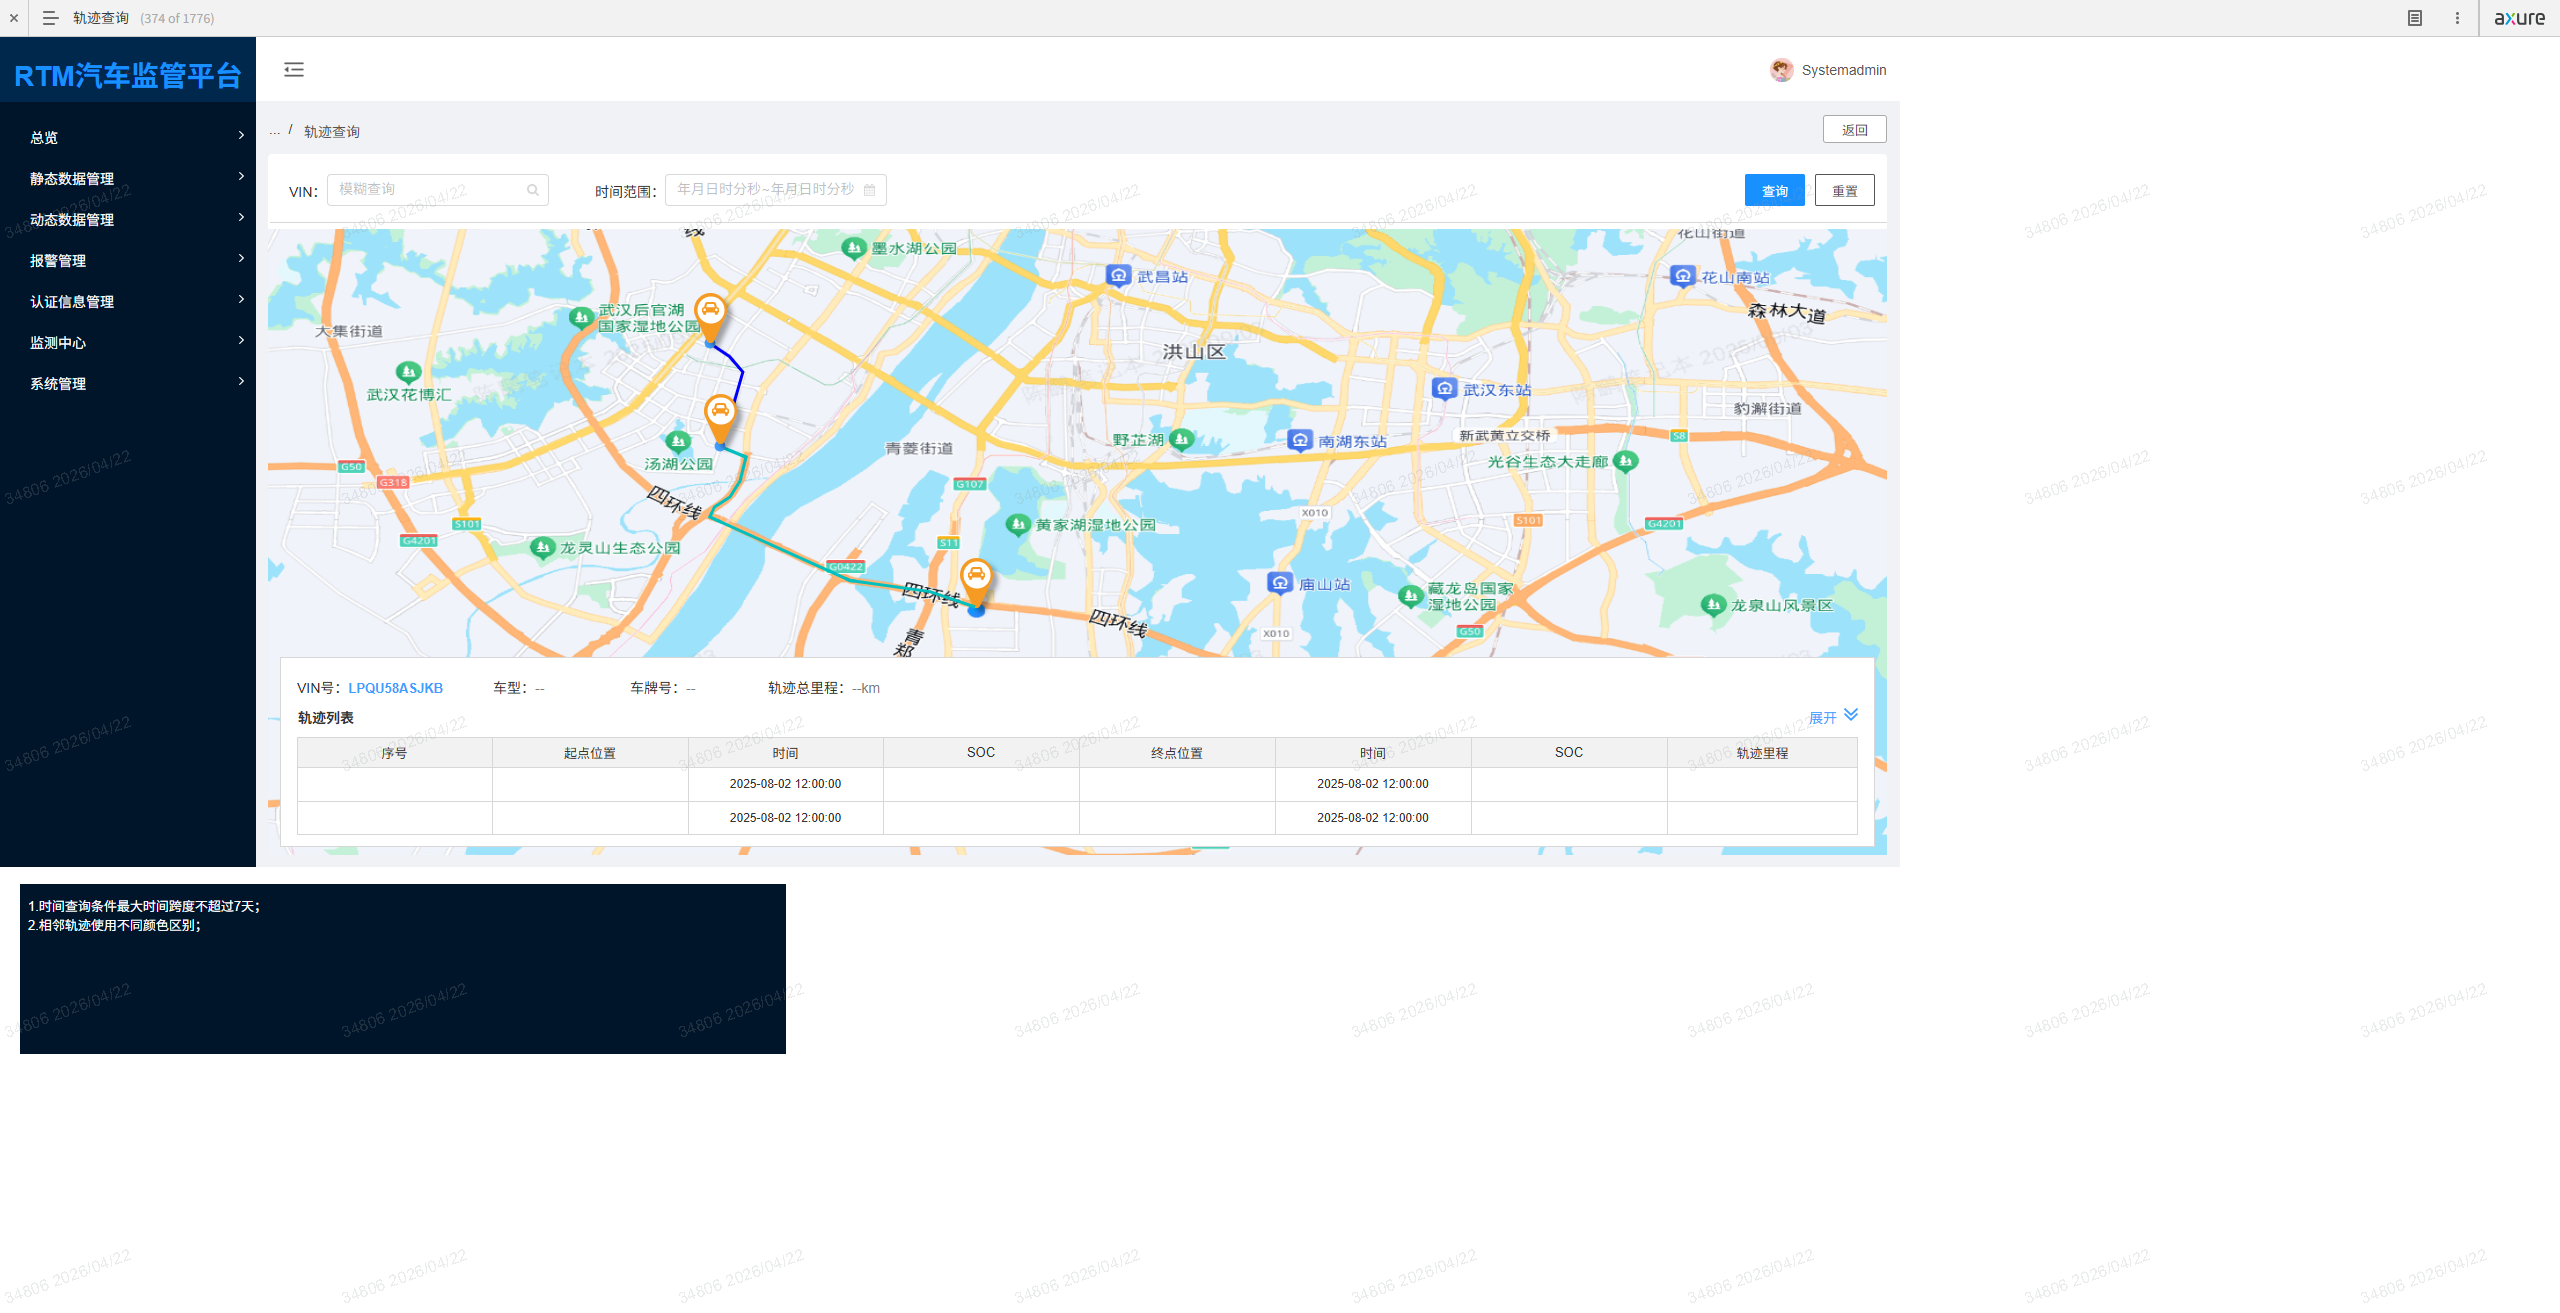Click the Systemadmin user avatar
2560x1313 pixels.
click(x=1781, y=70)
